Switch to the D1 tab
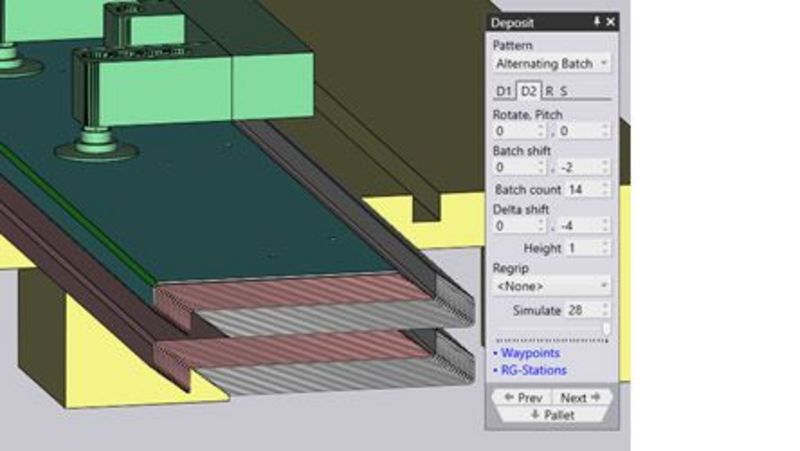This screenshot has width=800, height=451. (504, 92)
